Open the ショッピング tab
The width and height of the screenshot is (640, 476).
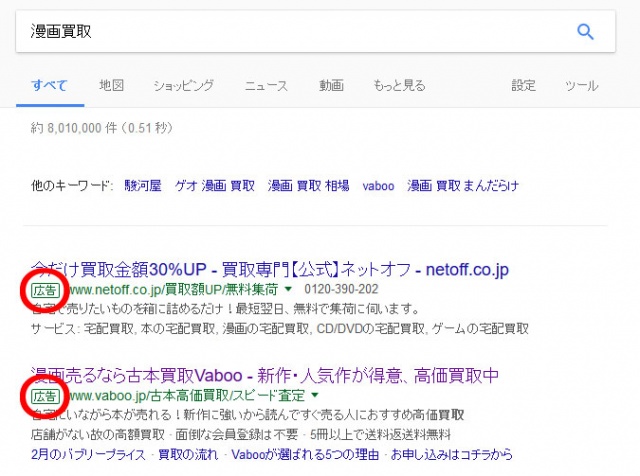tap(184, 85)
